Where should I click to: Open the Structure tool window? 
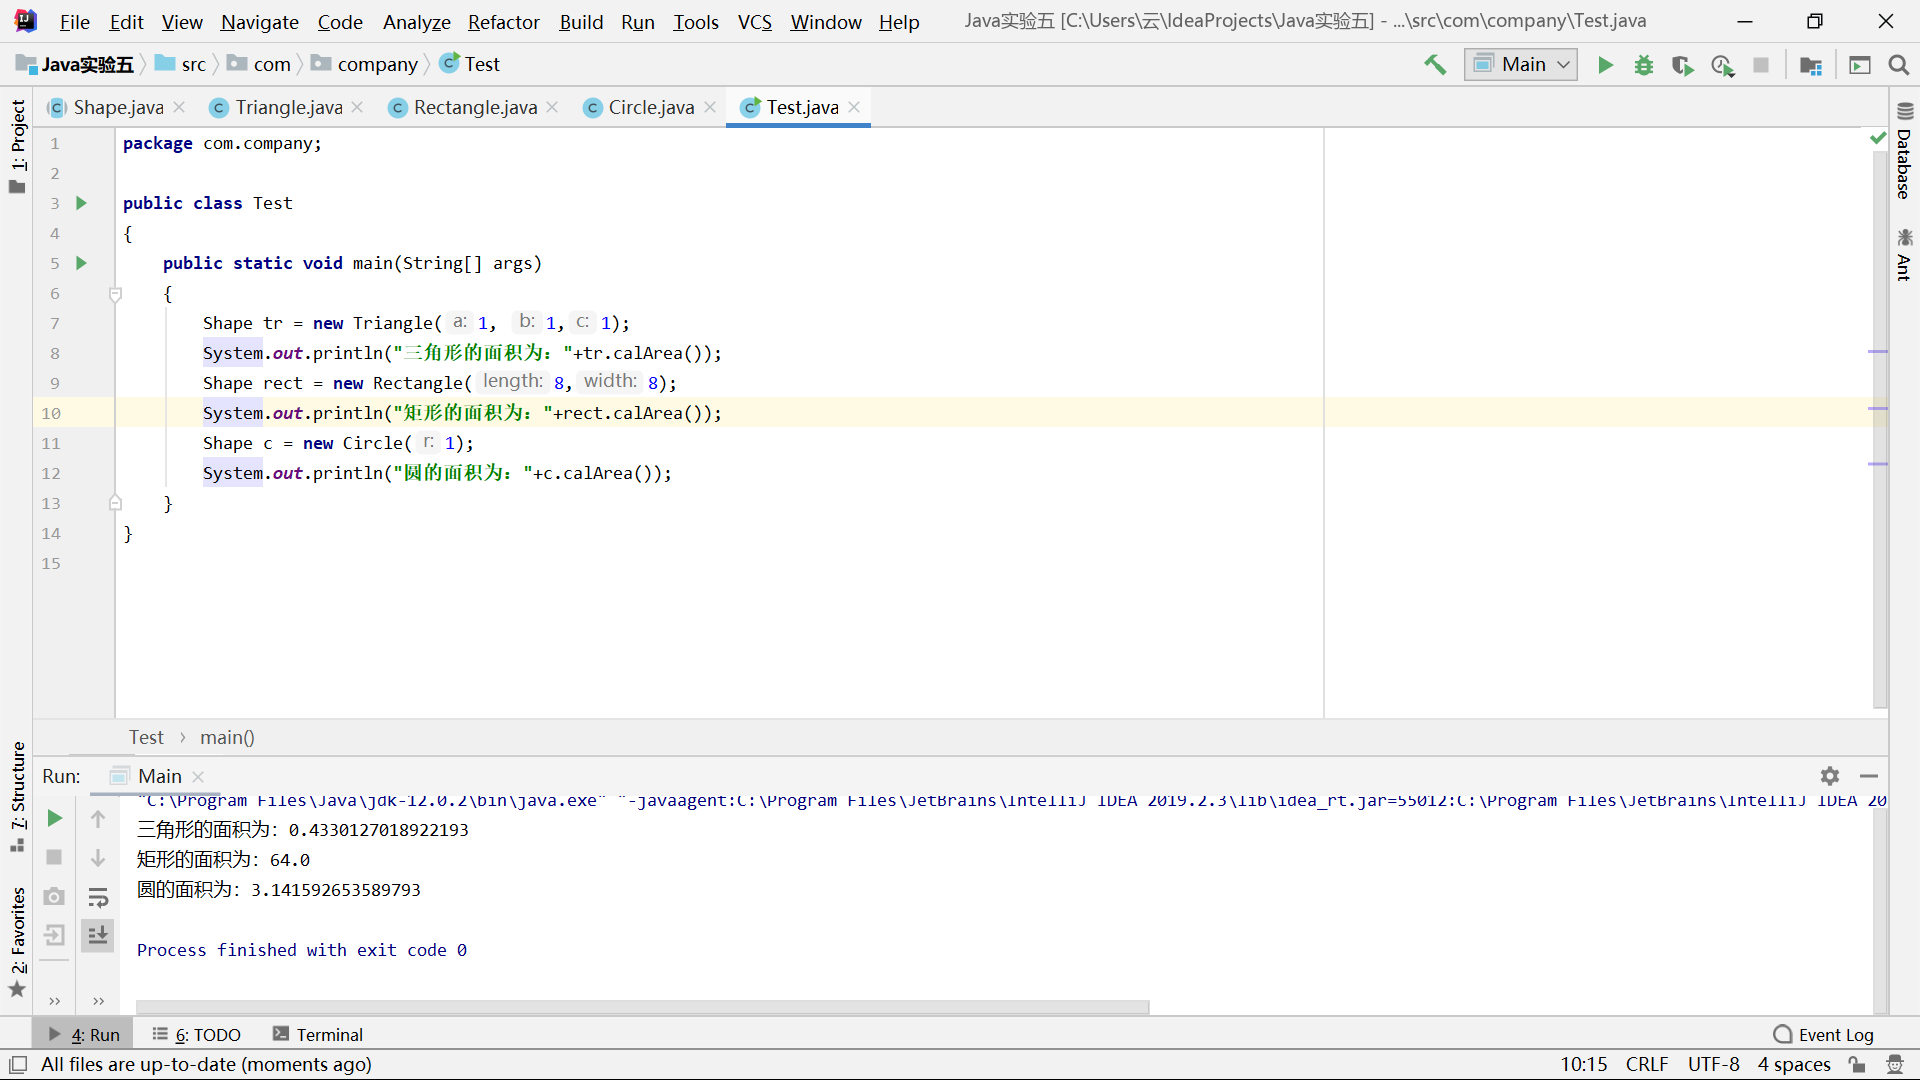point(17,797)
